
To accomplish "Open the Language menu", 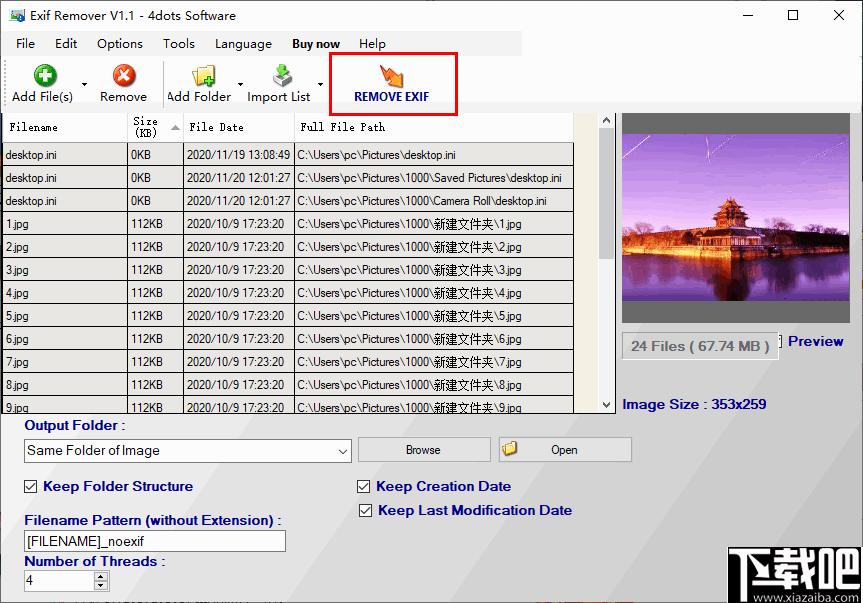I will (x=243, y=43).
